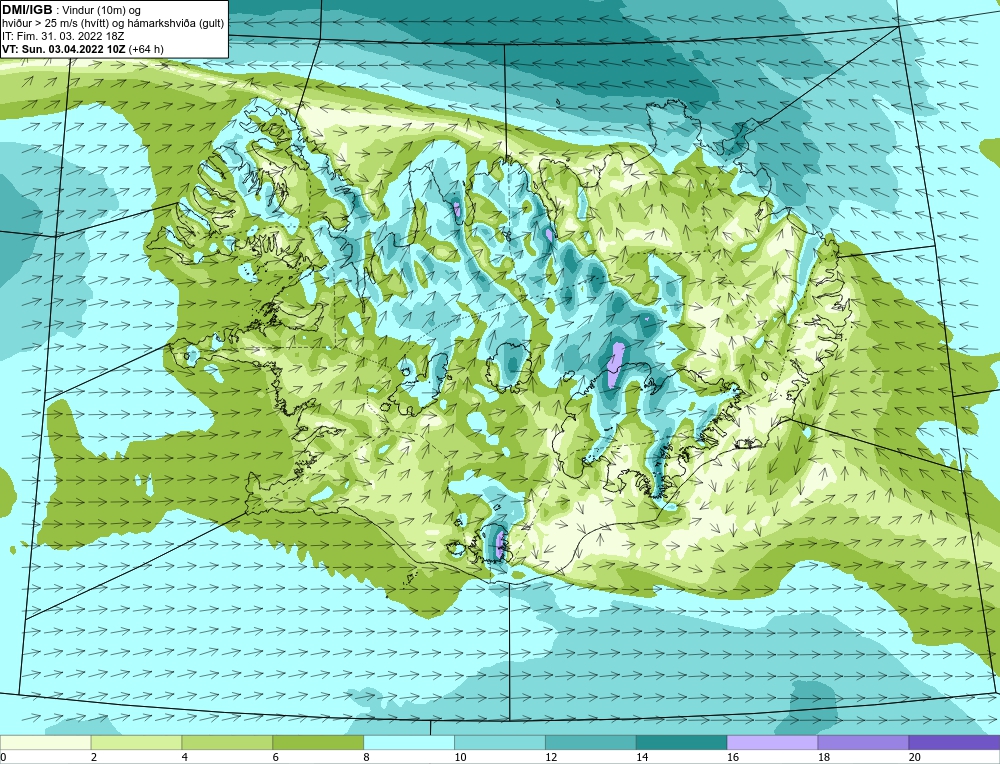Click the legend scale label "0"

tap(3, 758)
